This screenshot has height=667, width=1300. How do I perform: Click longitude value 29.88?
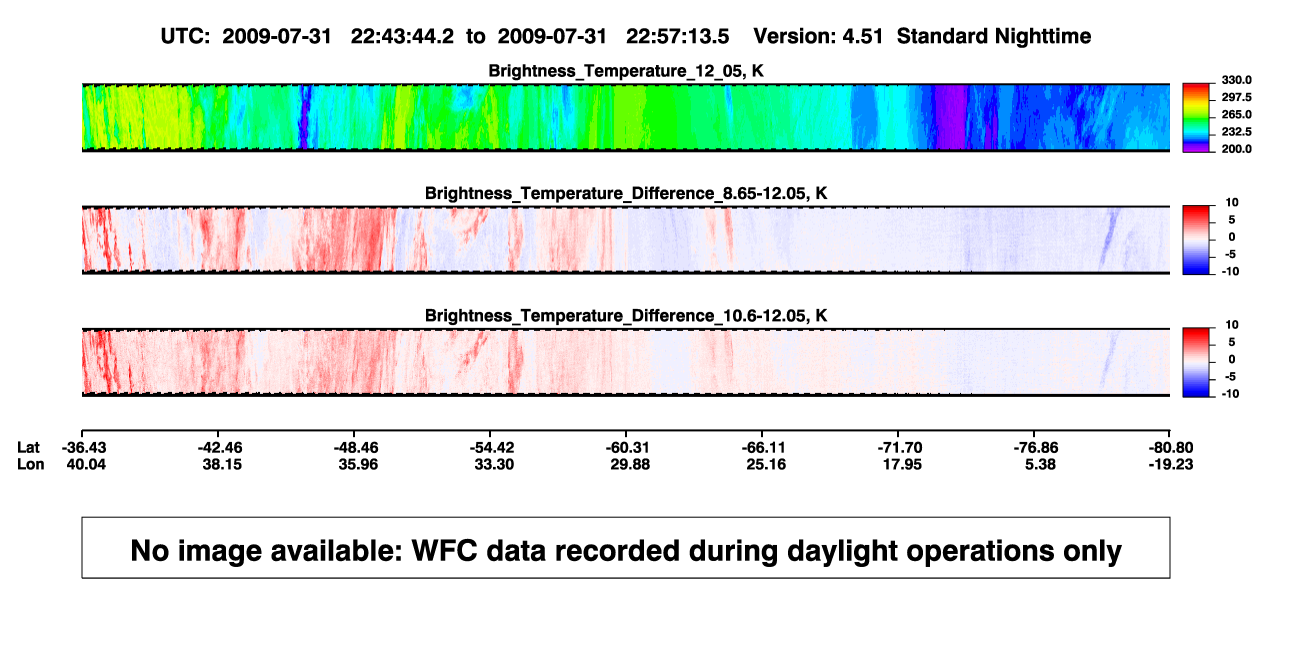[x=630, y=464]
